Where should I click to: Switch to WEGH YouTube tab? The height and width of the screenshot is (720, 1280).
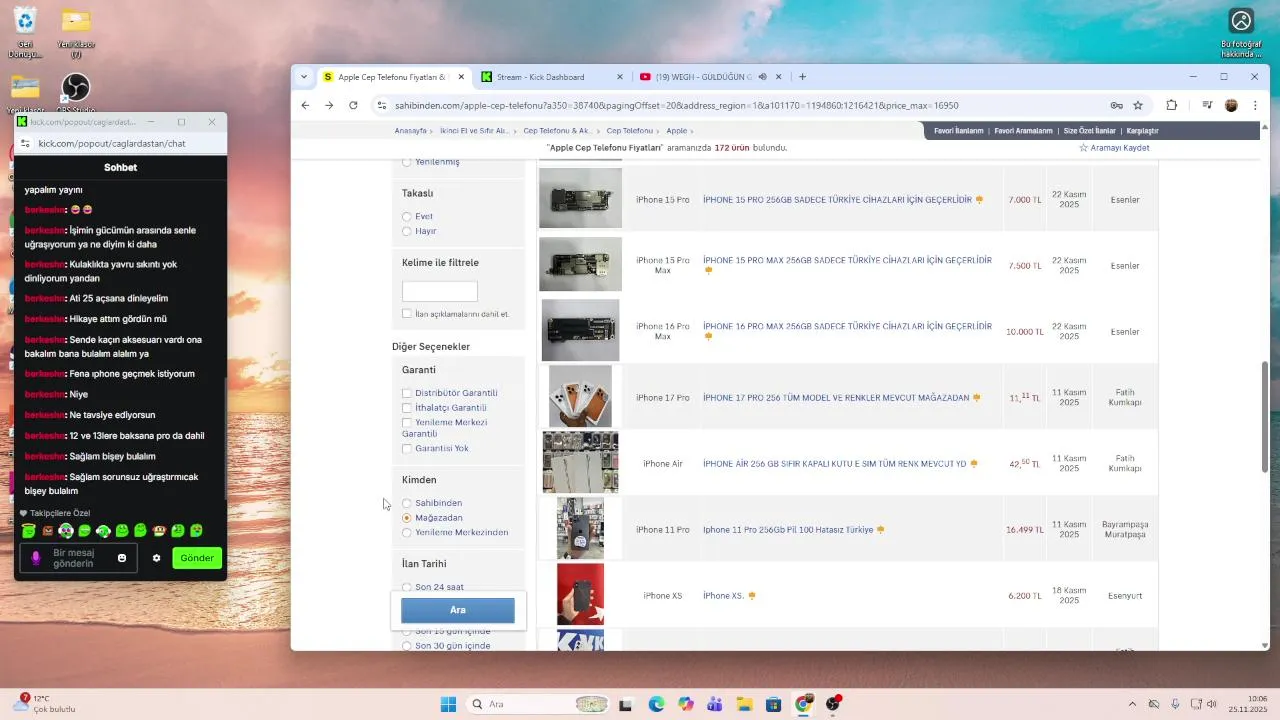tap(705, 77)
